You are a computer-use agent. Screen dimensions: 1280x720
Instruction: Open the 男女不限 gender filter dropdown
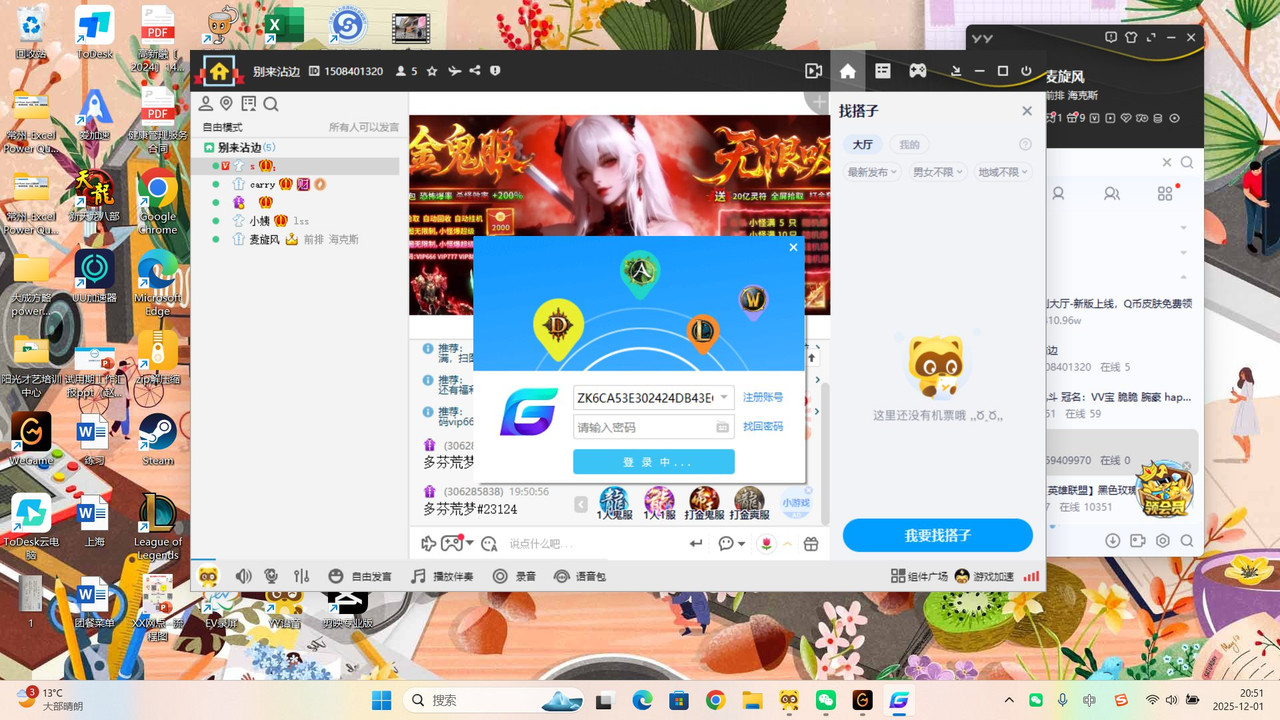[937, 172]
